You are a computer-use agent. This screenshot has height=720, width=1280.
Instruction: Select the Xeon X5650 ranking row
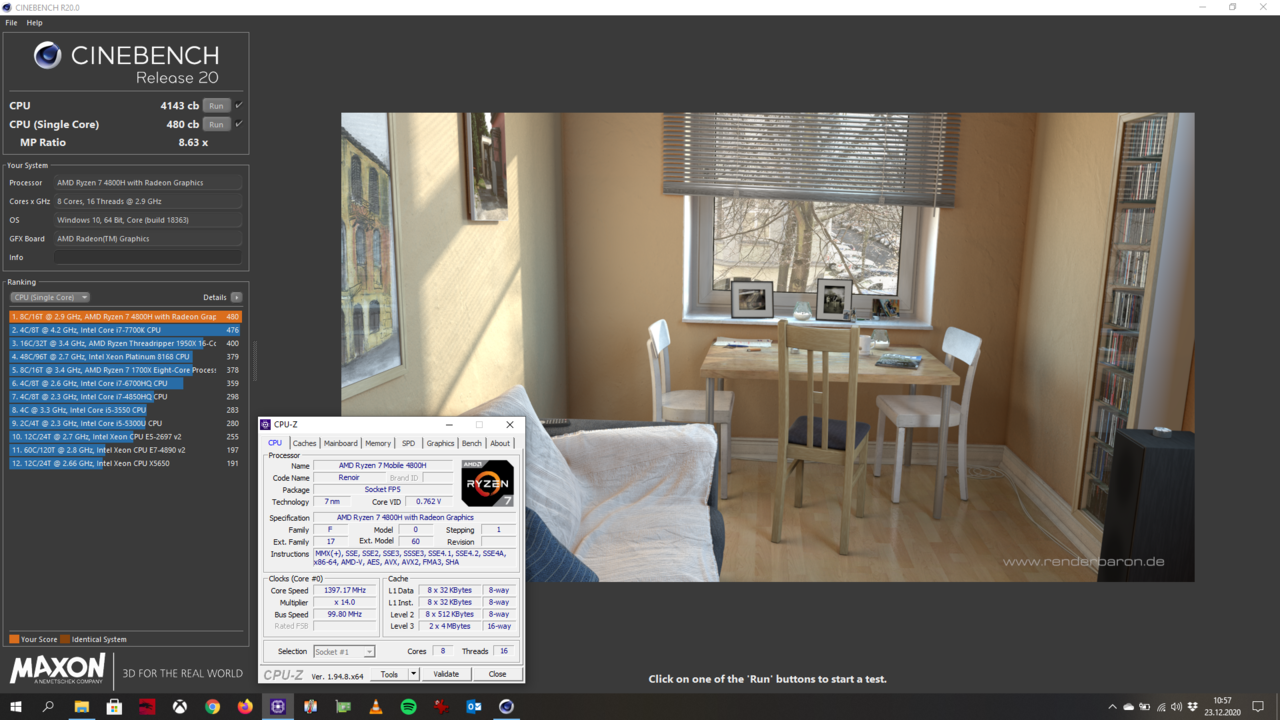pyautogui.click(x=125, y=463)
